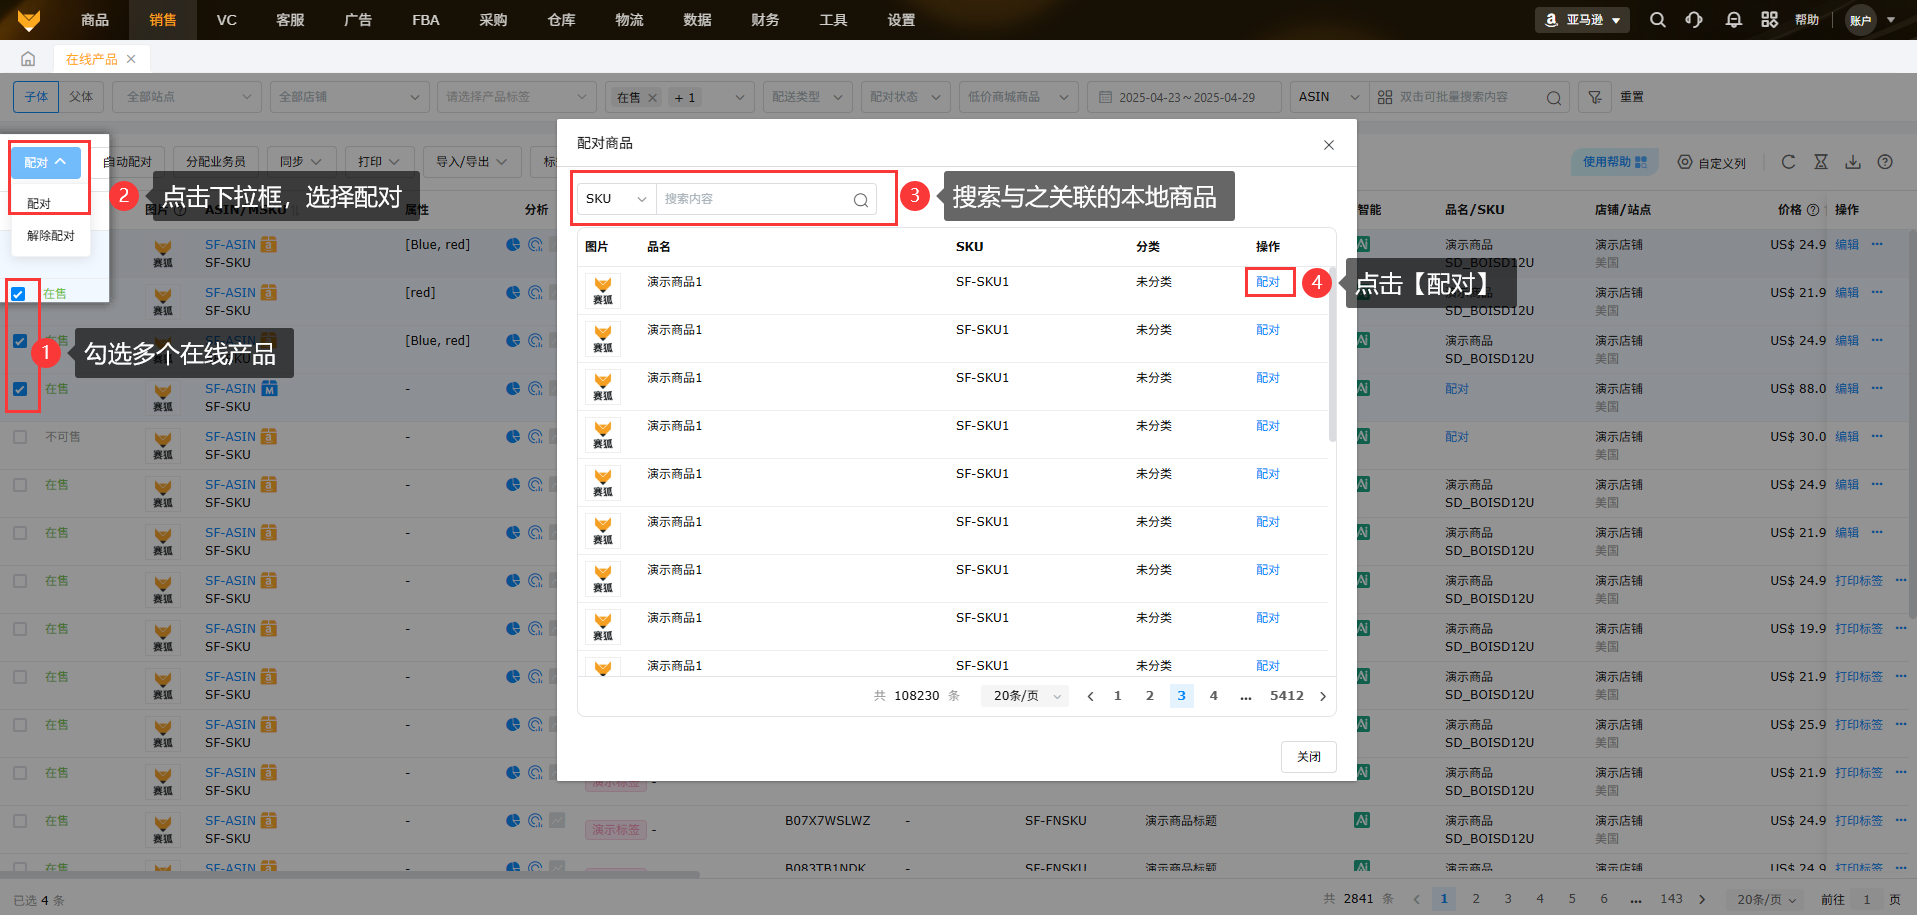The width and height of the screenshot is (1917, 915).
Task: Refresh the online products list
Action: point(1789,161)
